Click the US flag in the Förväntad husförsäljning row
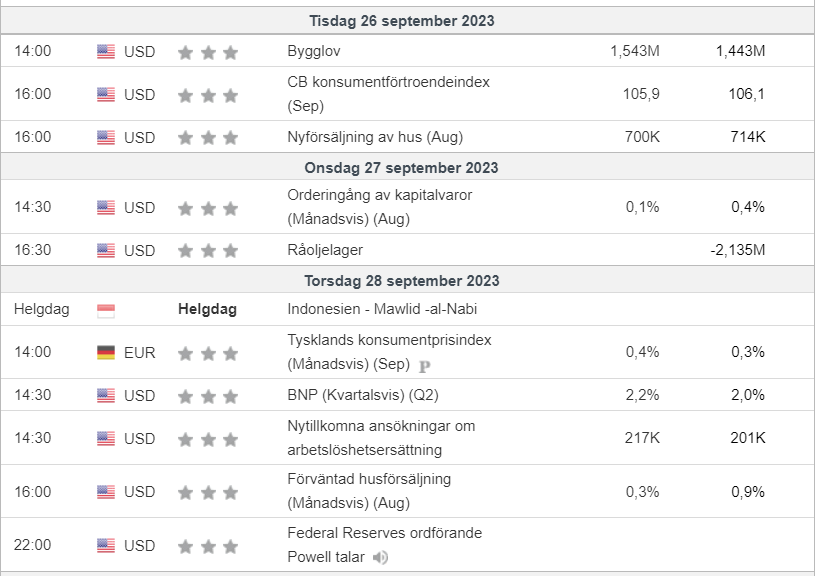 point(106,492)
